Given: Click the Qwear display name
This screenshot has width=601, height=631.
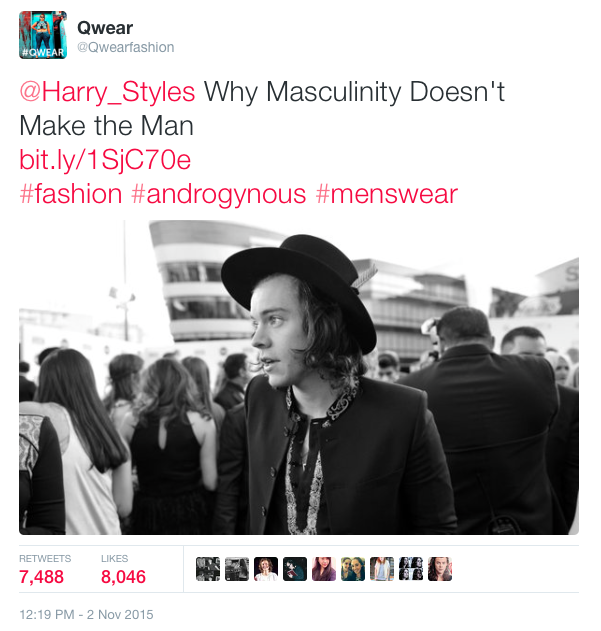Looking at the screenshot, I should (x=105, y=28).
